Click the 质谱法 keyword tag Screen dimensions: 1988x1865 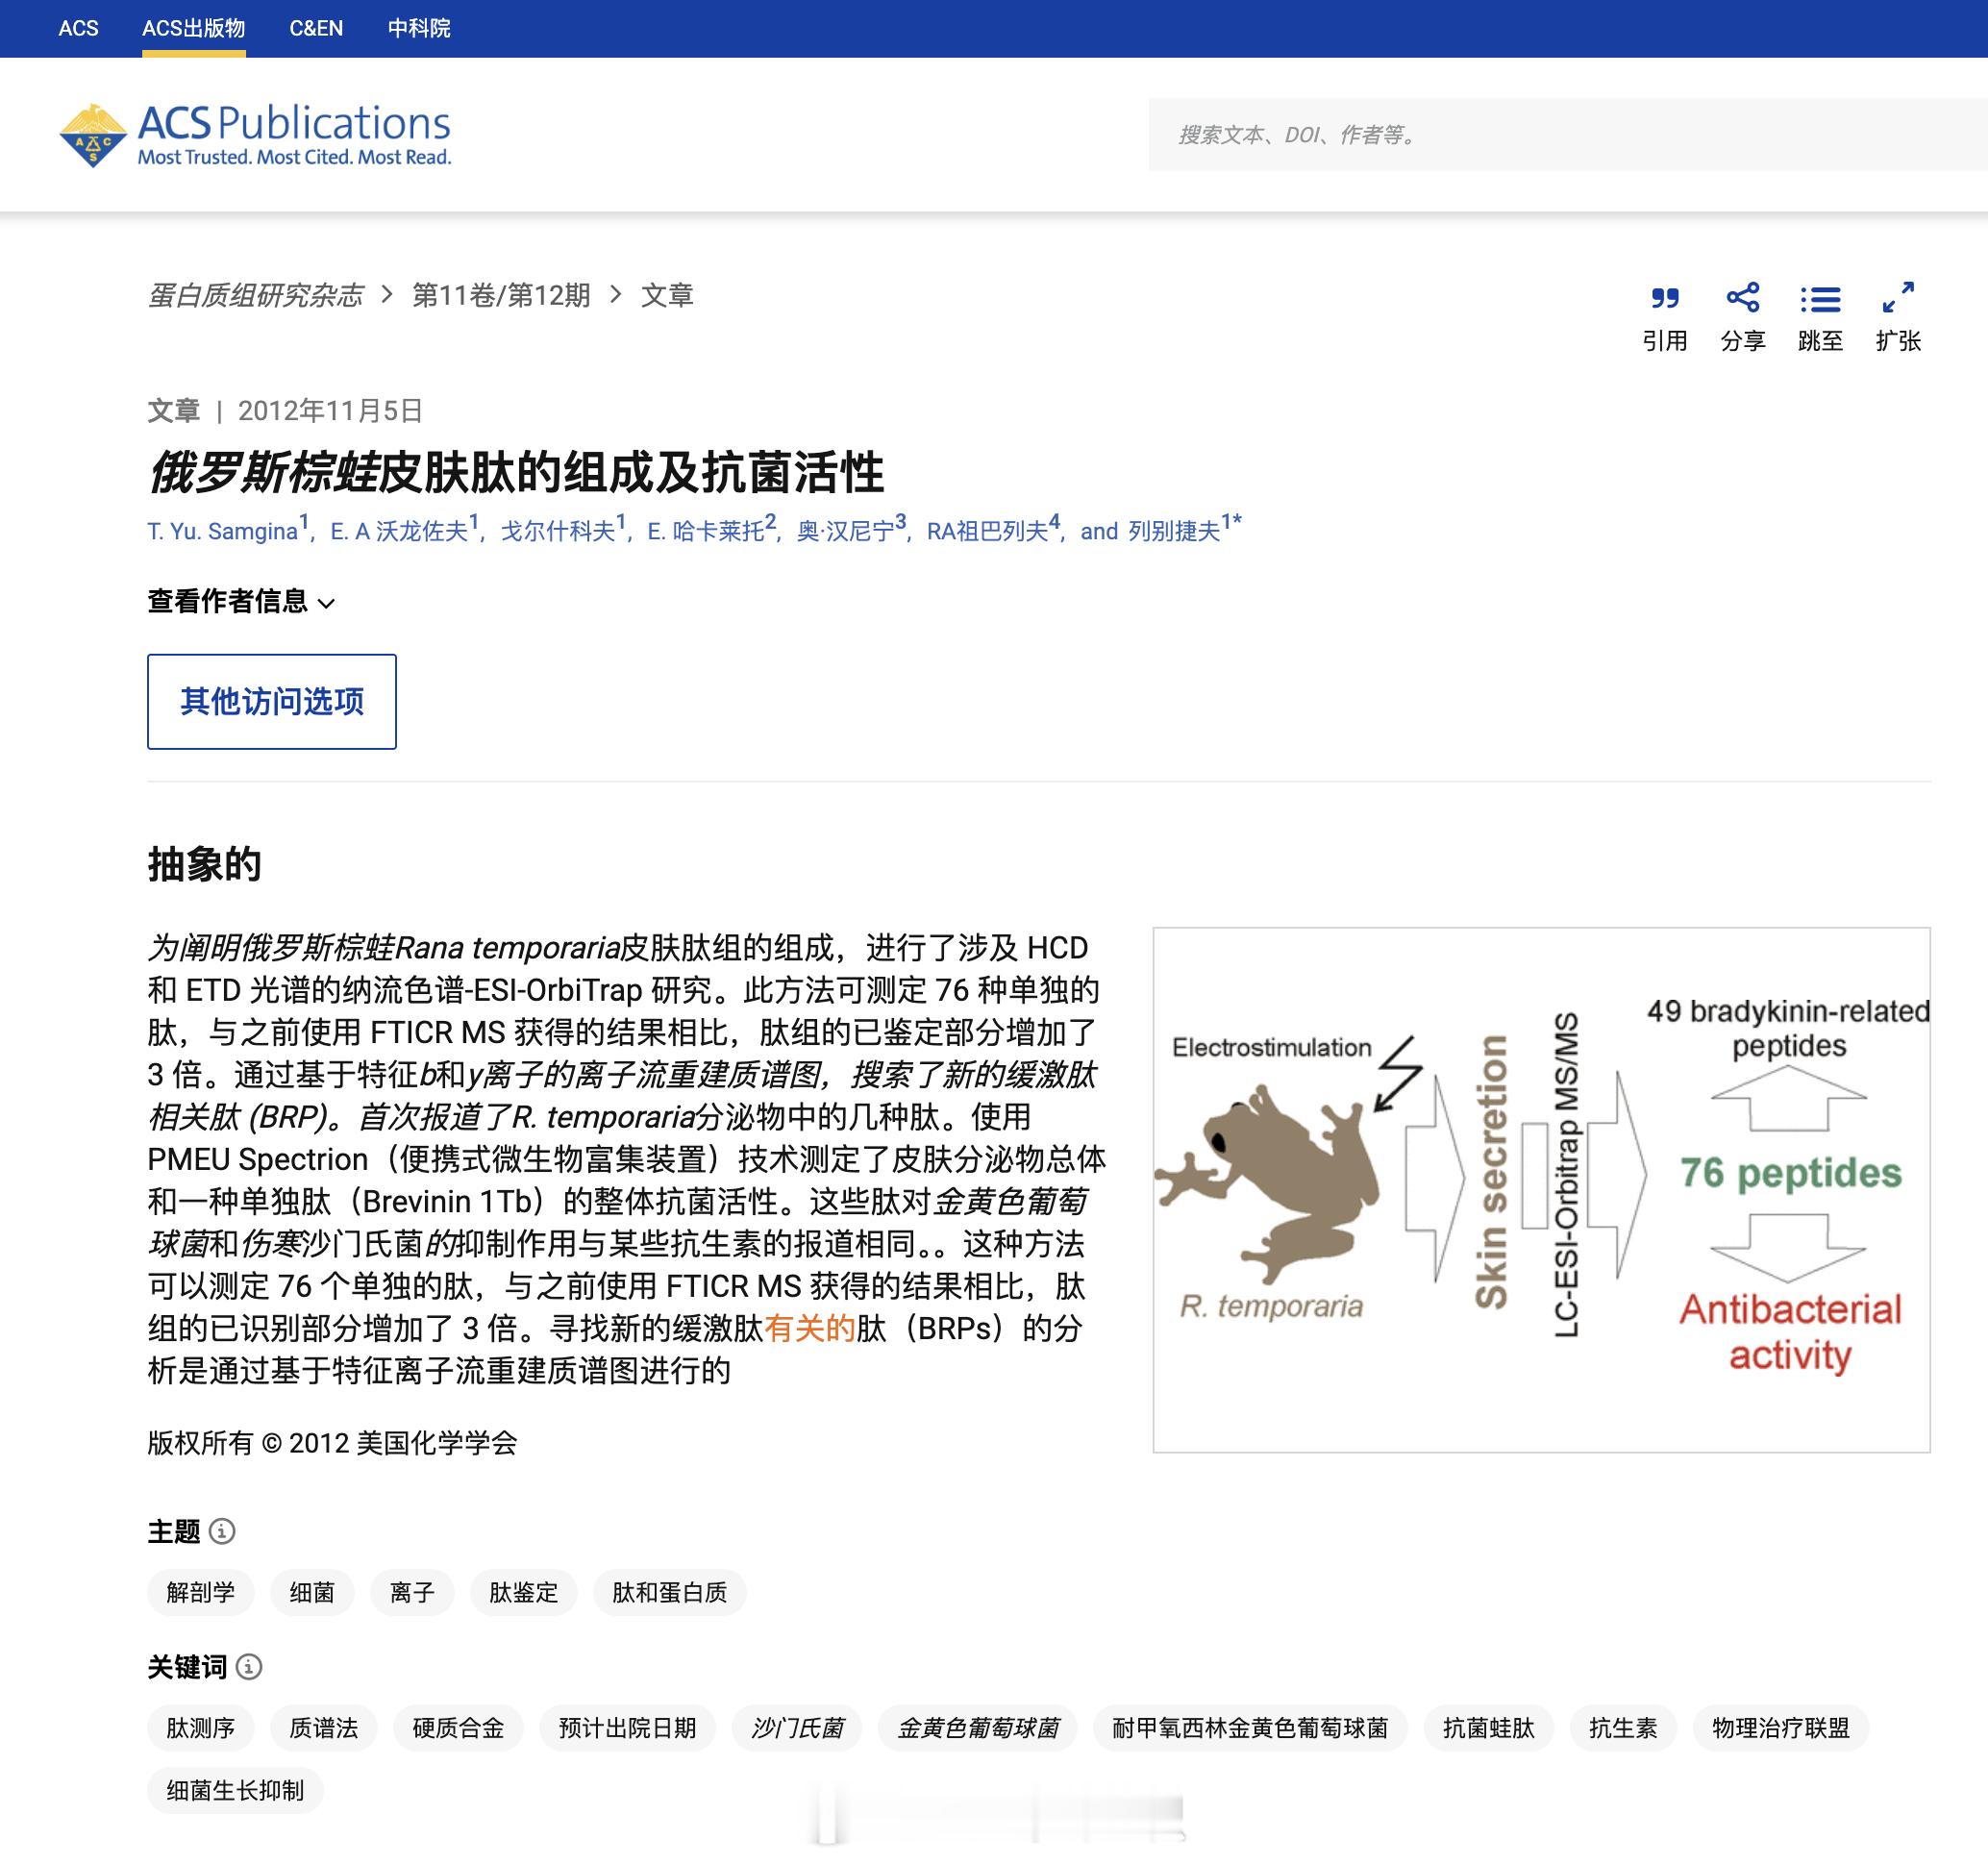(324, 1728)
